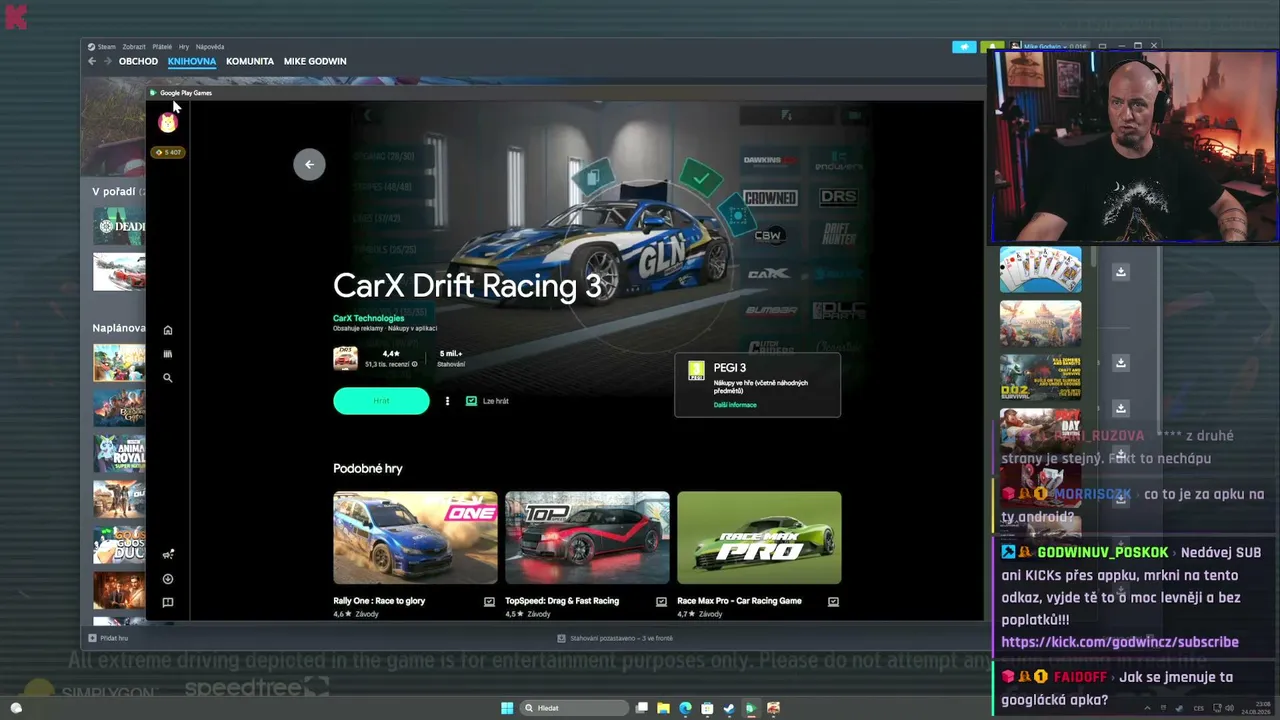Click the Lze hrát playable badge icon
Viewport: 1280px width, 720px height.
pos(471,401)
